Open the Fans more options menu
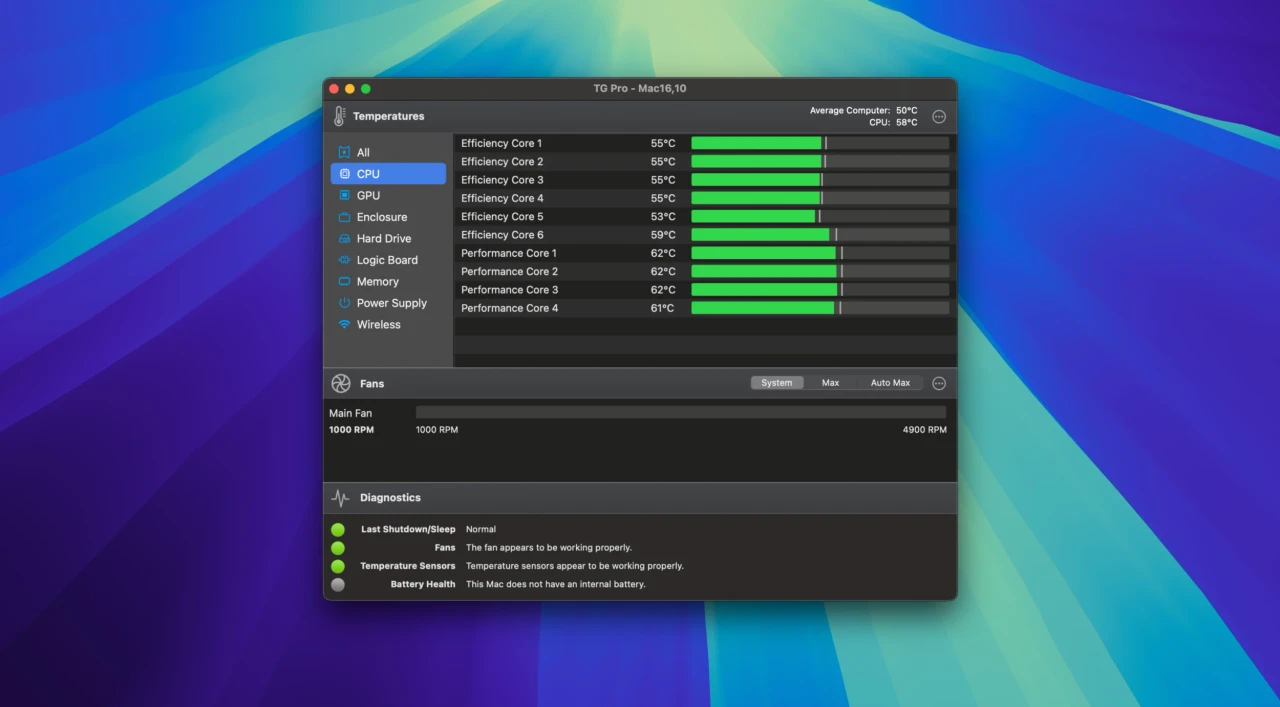Image resolution: width=1280 pixels, height=707 pixels. pos(939,383)
